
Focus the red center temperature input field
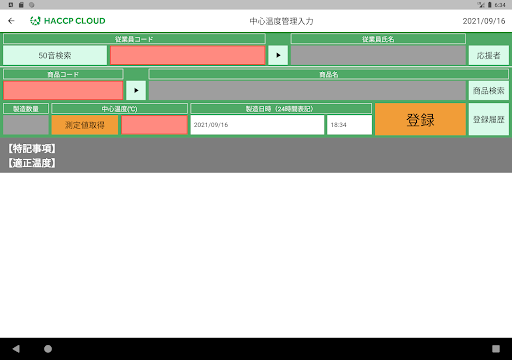(x=154, y=125)
